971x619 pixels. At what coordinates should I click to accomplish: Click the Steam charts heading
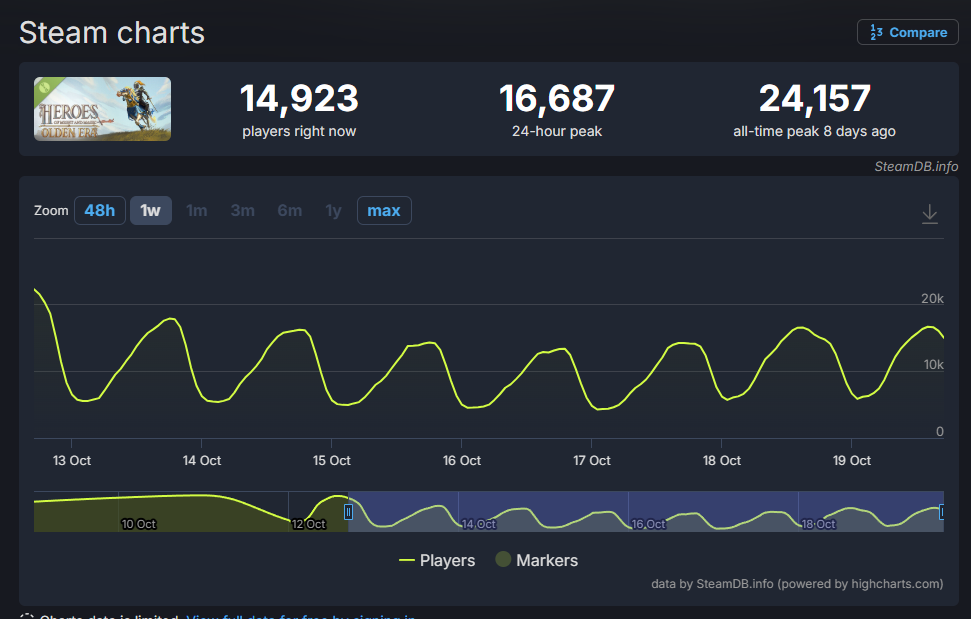click(111, 33)
